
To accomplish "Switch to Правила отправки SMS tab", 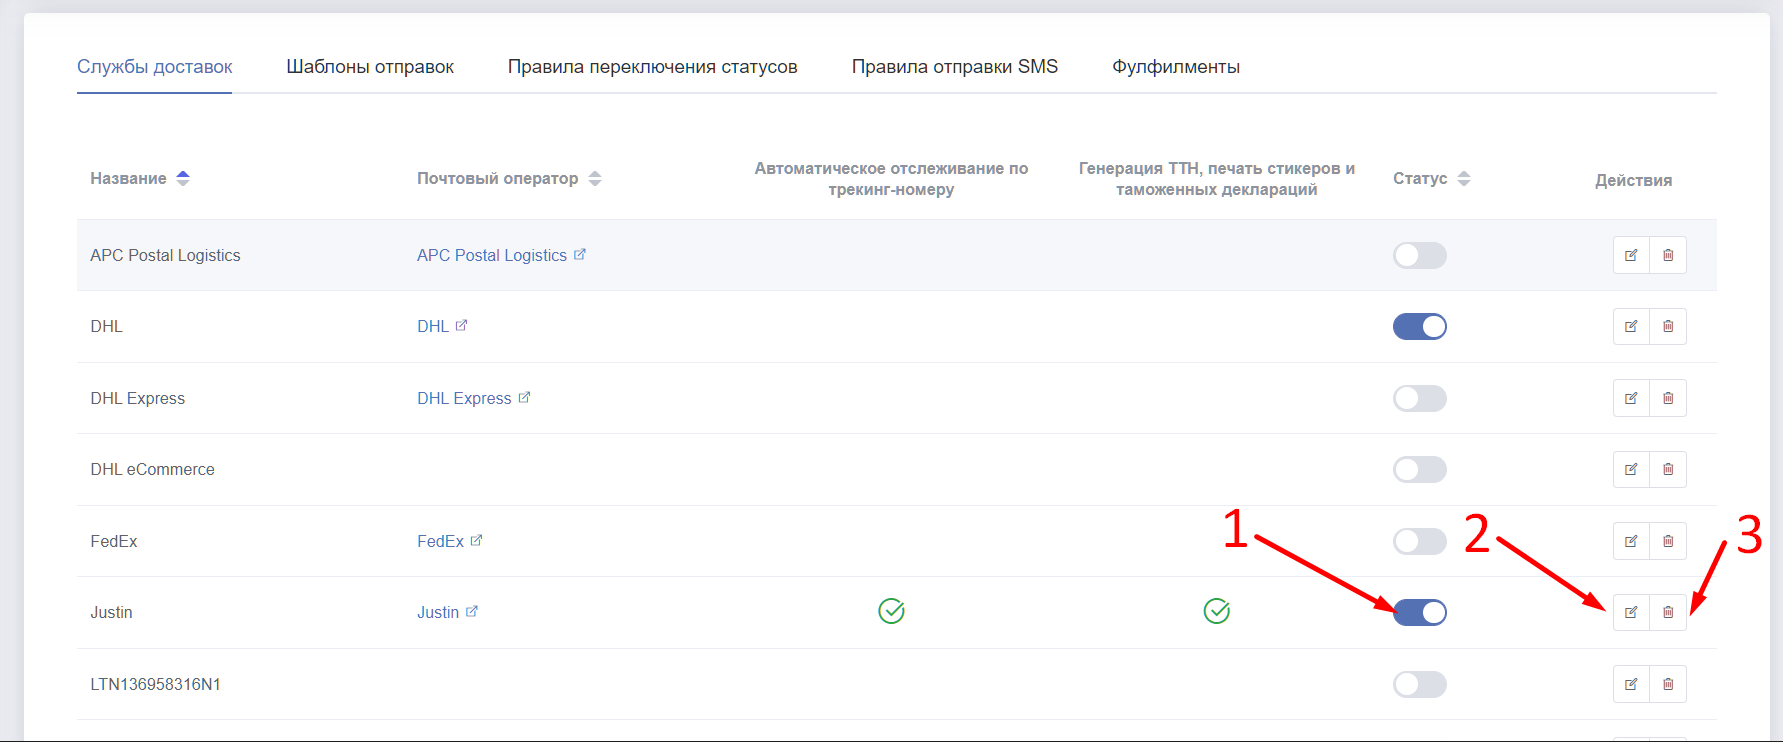I will coord(955,67).
